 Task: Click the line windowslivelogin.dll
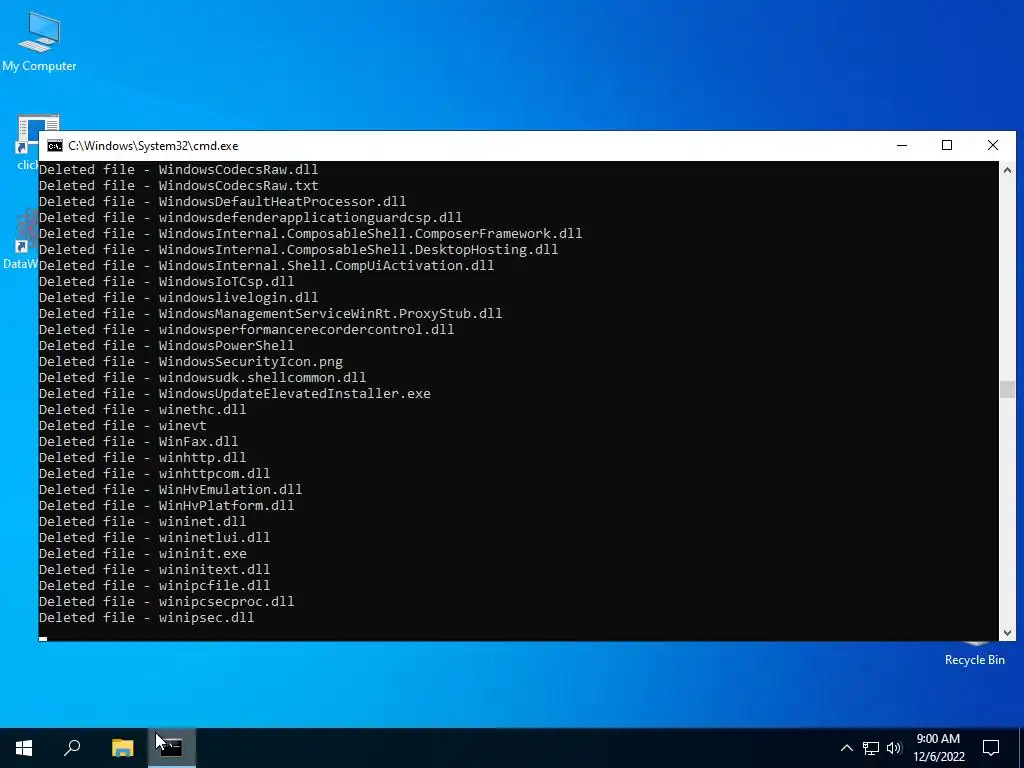point(178,297)
